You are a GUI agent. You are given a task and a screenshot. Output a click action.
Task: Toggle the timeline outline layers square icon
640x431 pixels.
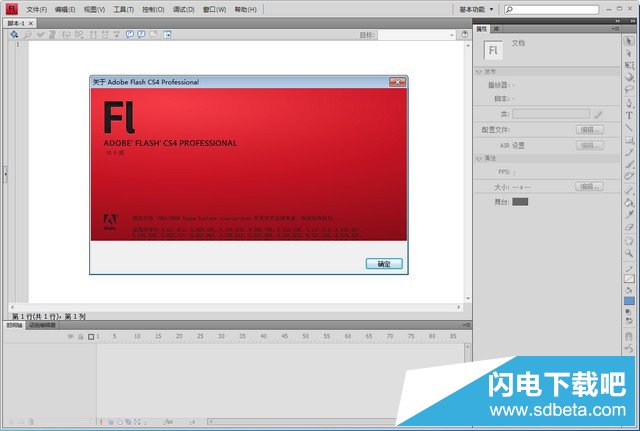point(91,336)
